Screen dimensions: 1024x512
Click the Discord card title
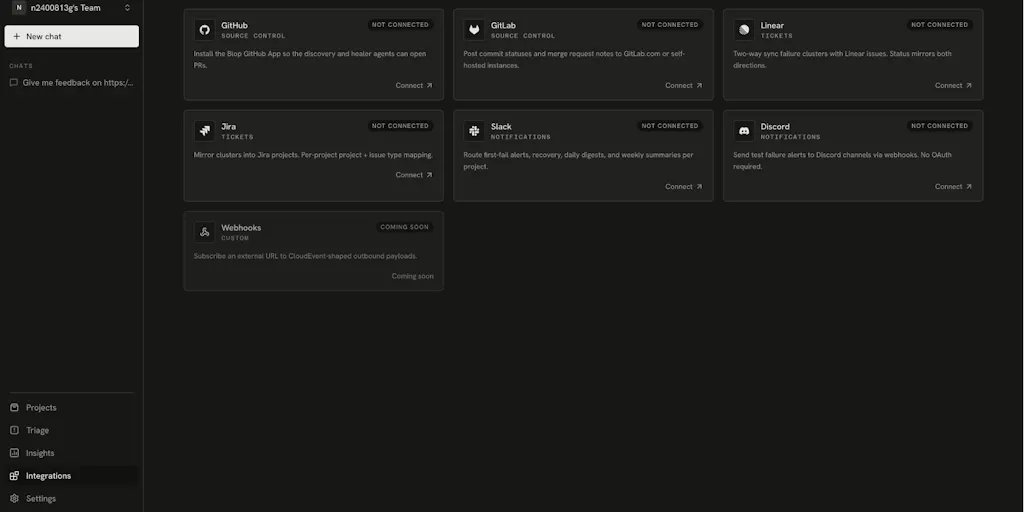775,127
